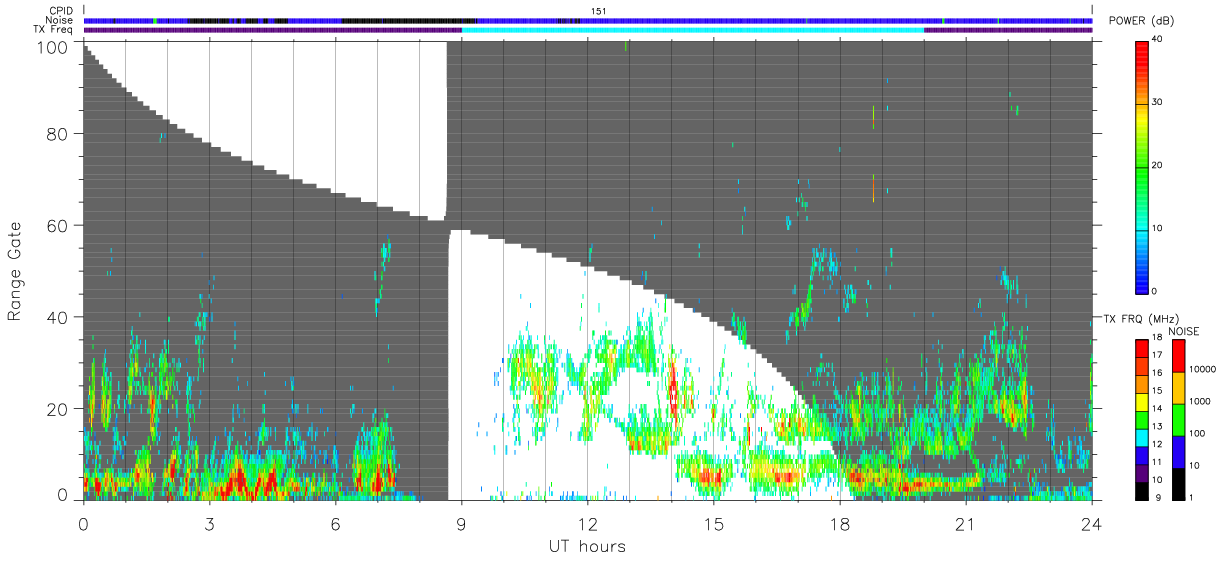Image resolution: width=1228 pixels, height=567 pixels.
Task: Click the UT hours axis title
Action: coord(587,547)
